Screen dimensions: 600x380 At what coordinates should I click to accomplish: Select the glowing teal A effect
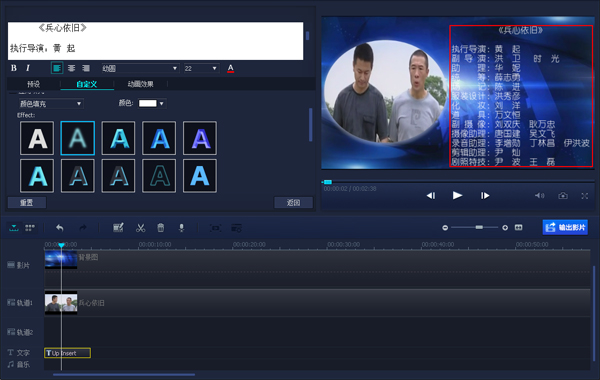pyautogui.click(x=78, y=138)
